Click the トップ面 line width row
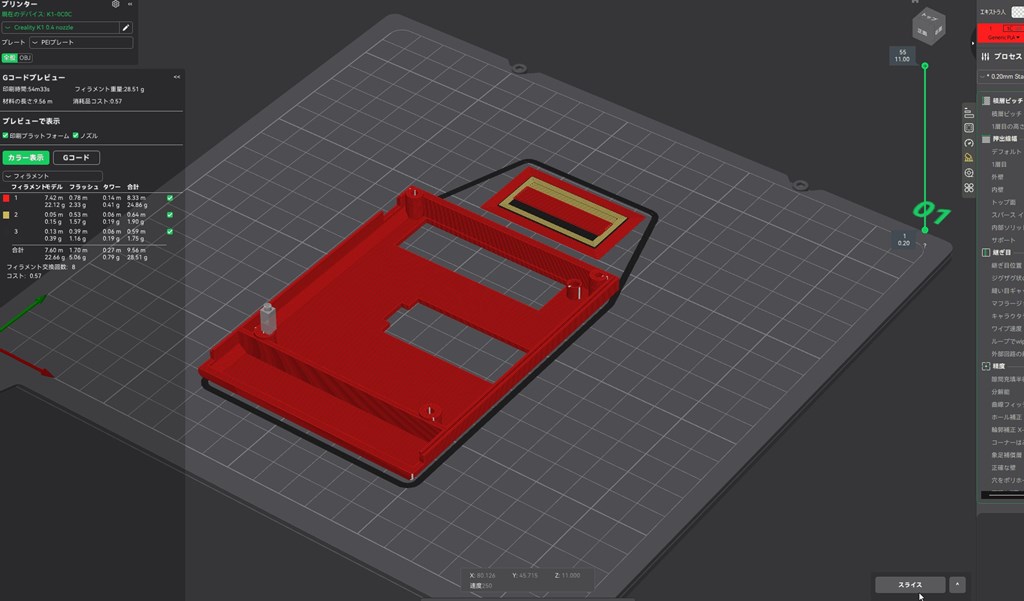 1006,203
